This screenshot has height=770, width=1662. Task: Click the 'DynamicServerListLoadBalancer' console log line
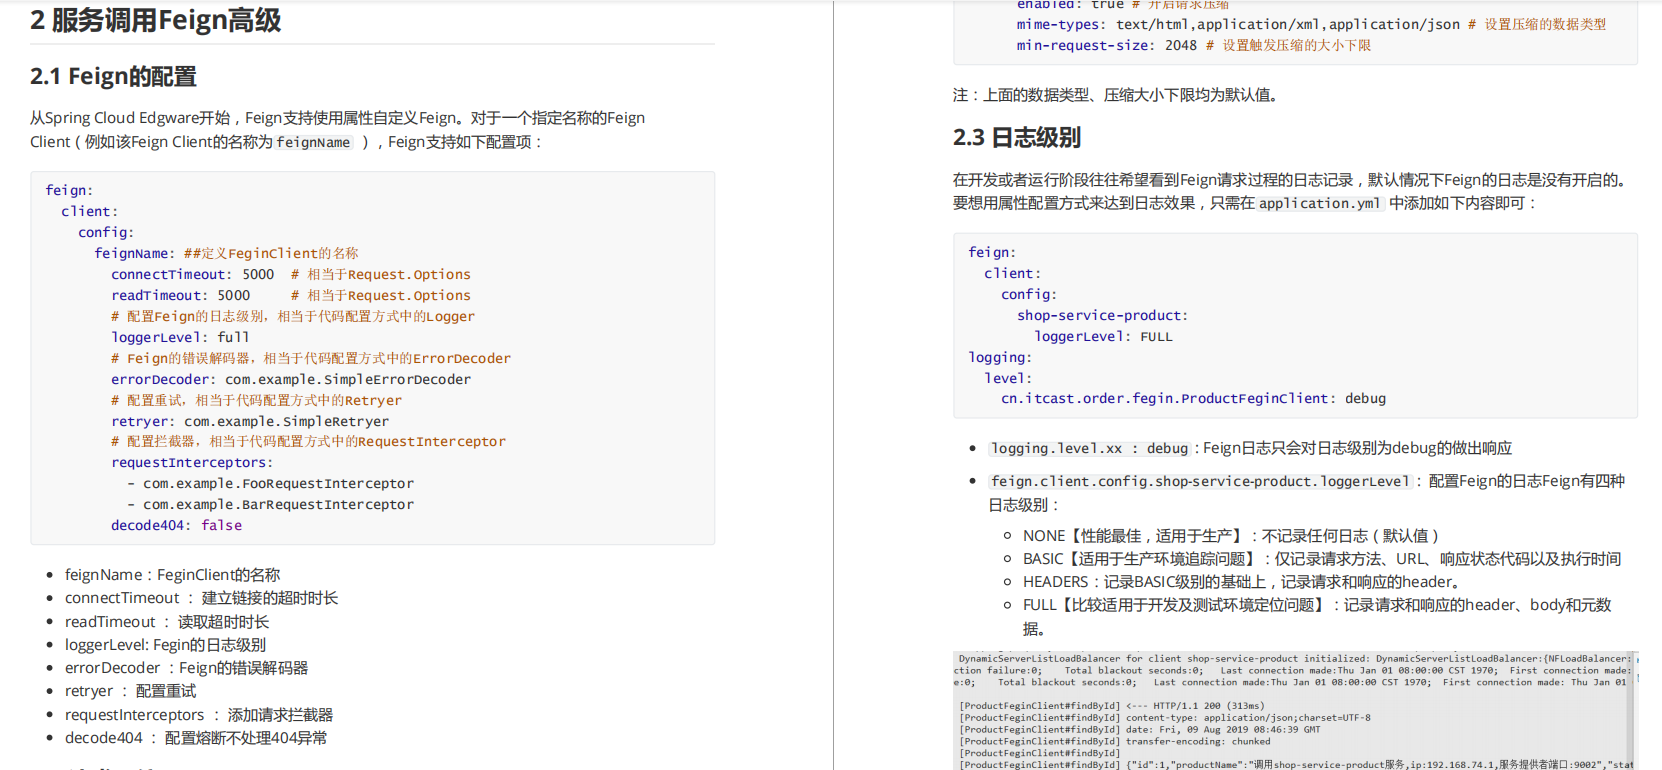pos(1294,659)
